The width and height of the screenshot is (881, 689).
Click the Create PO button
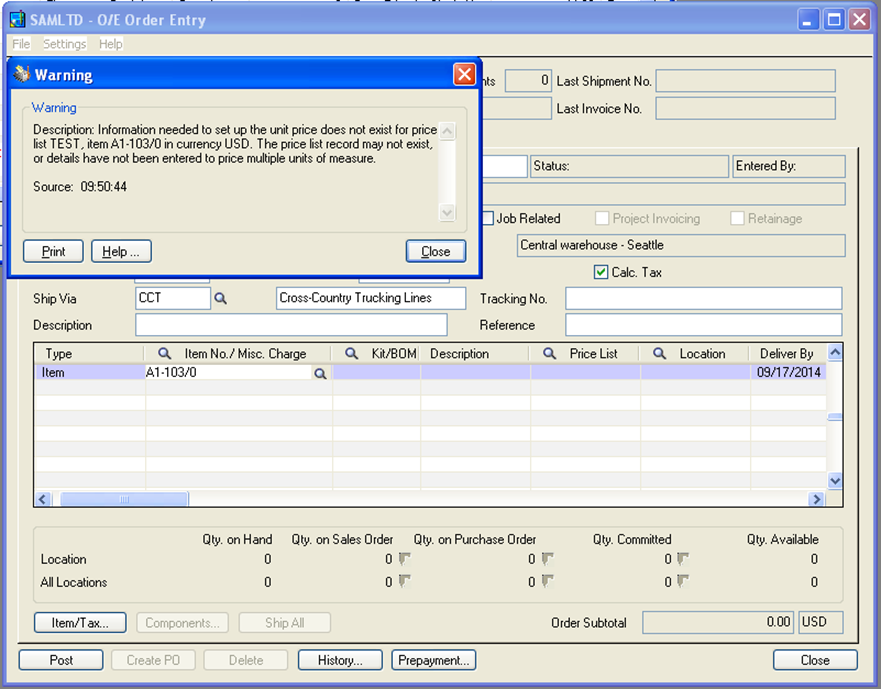(153, 660)
